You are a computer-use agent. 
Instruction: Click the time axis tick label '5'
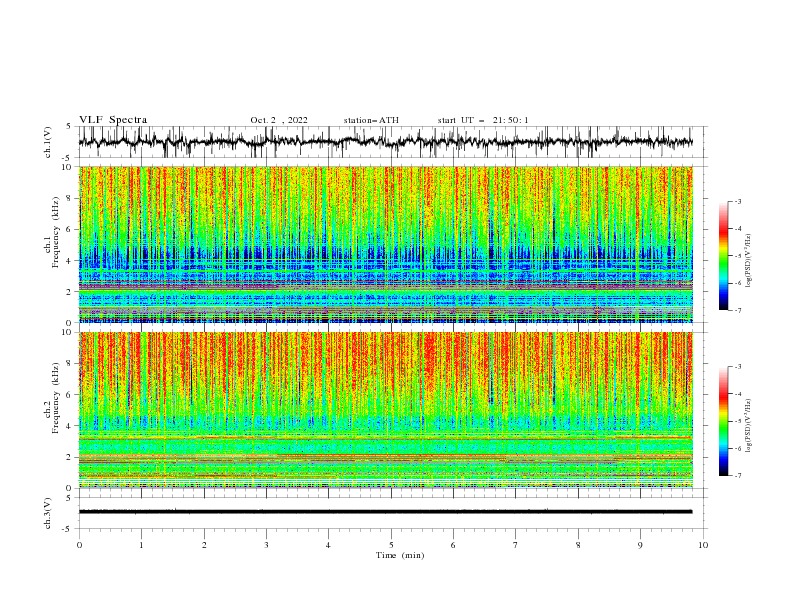pyautogui.click(x=391, y=545)
